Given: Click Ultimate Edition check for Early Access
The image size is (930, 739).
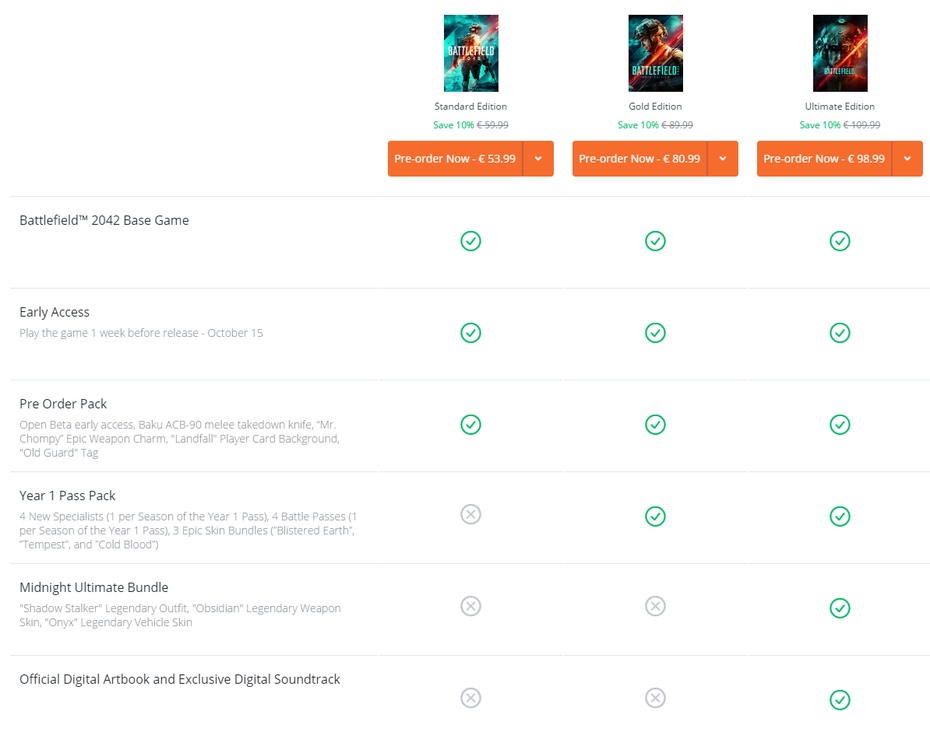Looking at the screenshot, I should 840,332.
